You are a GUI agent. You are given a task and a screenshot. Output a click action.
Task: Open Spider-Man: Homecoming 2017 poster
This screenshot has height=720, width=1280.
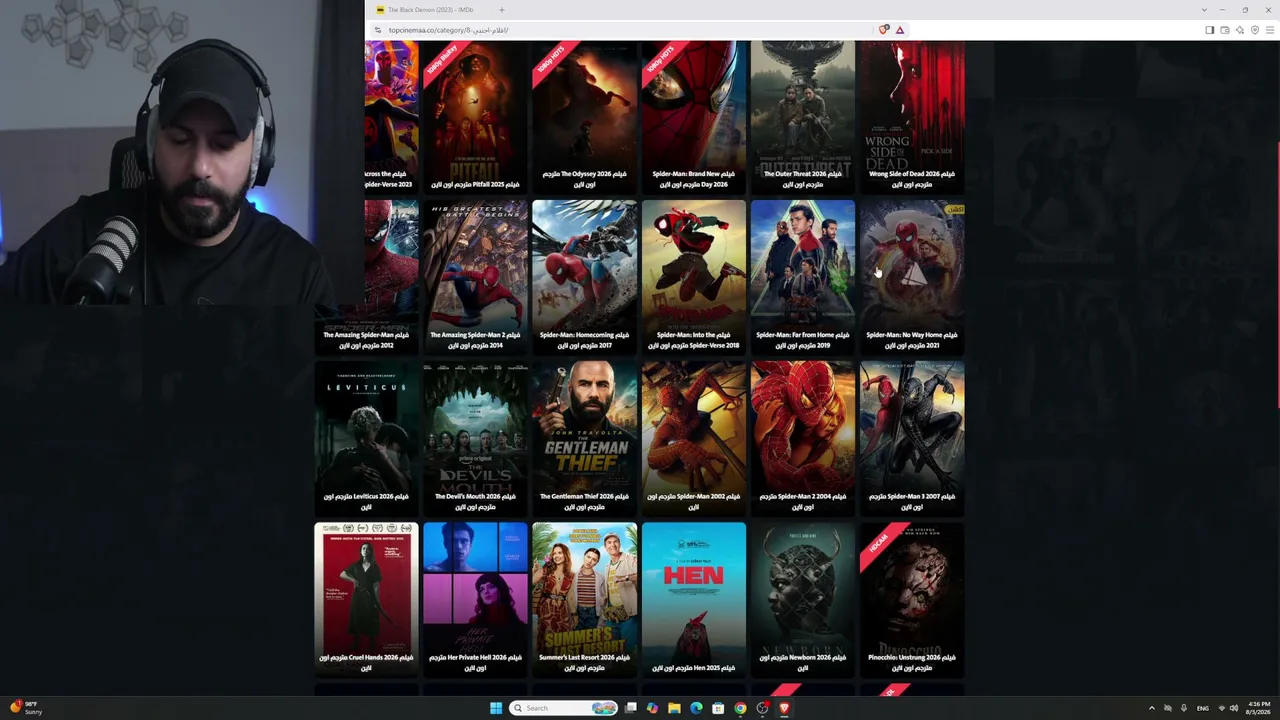click(584, 276)
